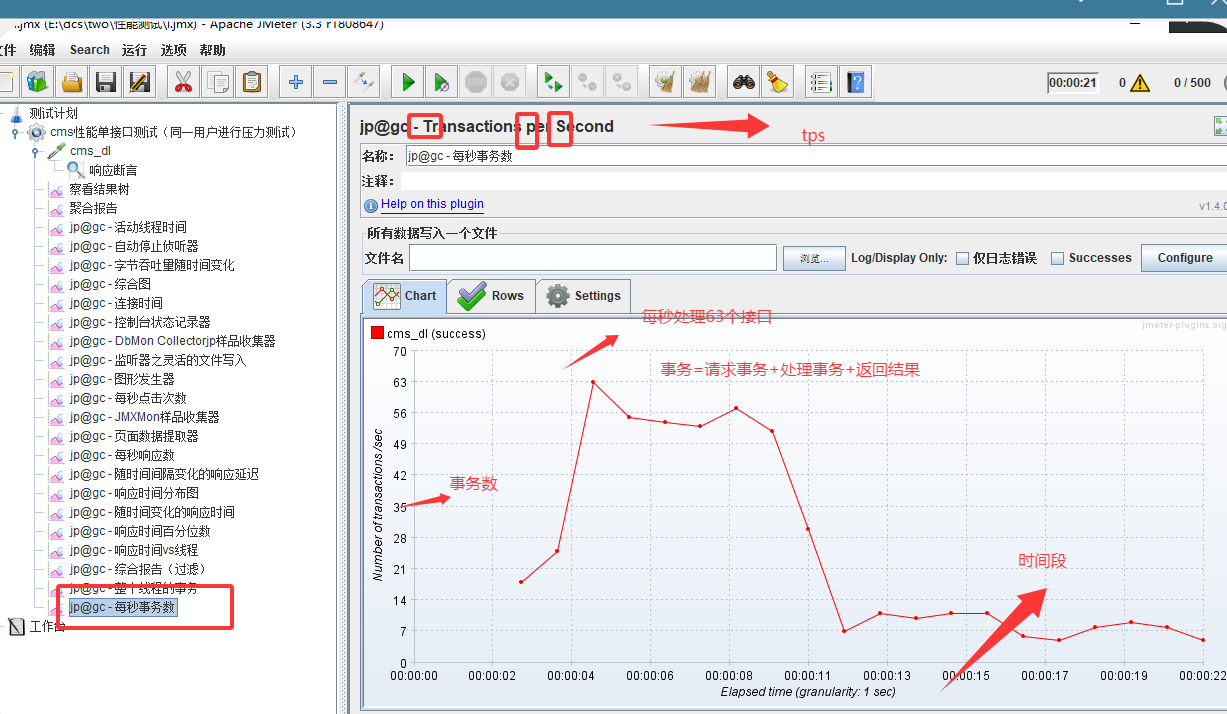Toggle the 仅日志错误 checkbox
1227x714 pixels.
[x=962, y=258]
